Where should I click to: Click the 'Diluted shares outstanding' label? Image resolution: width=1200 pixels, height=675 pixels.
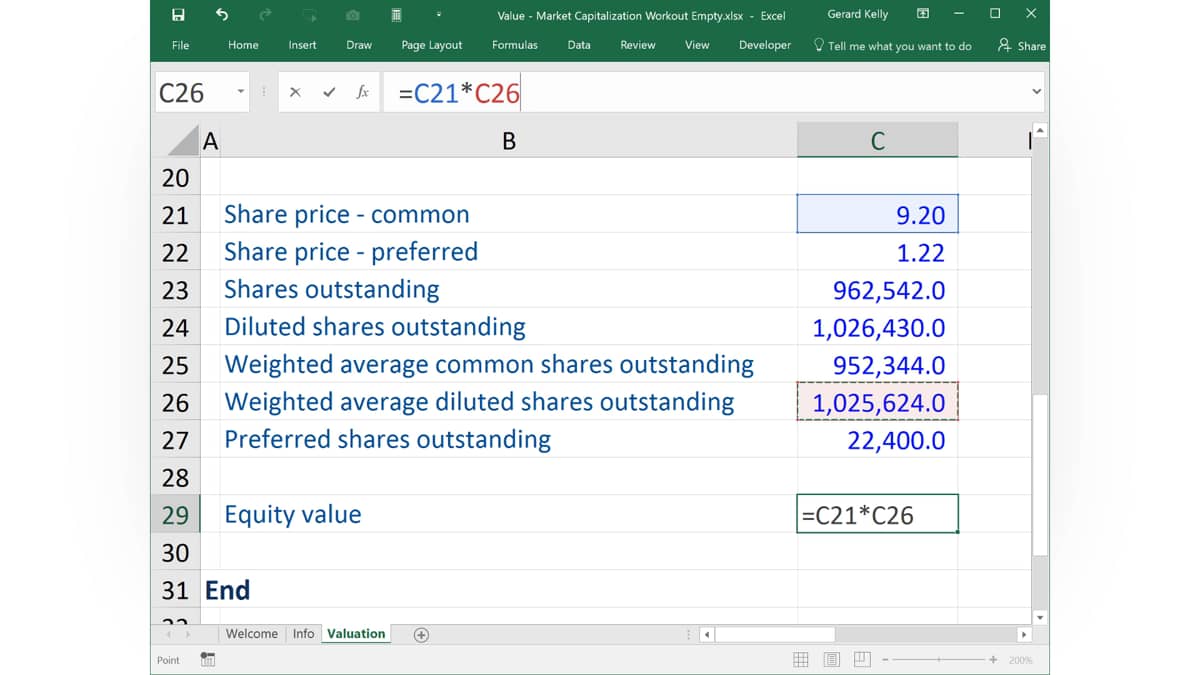click(x=374, y=327)
